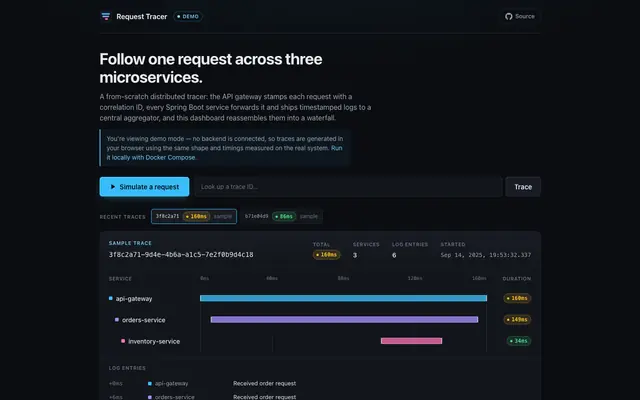The image size is (640, 400).
Task: Click the api-gateway service row label
Action: click(x=134, y=299)
